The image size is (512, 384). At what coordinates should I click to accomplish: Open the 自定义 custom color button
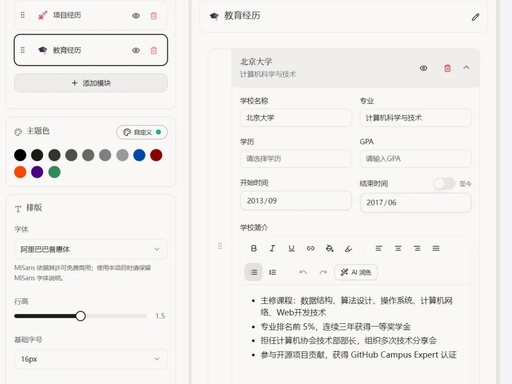142,132
